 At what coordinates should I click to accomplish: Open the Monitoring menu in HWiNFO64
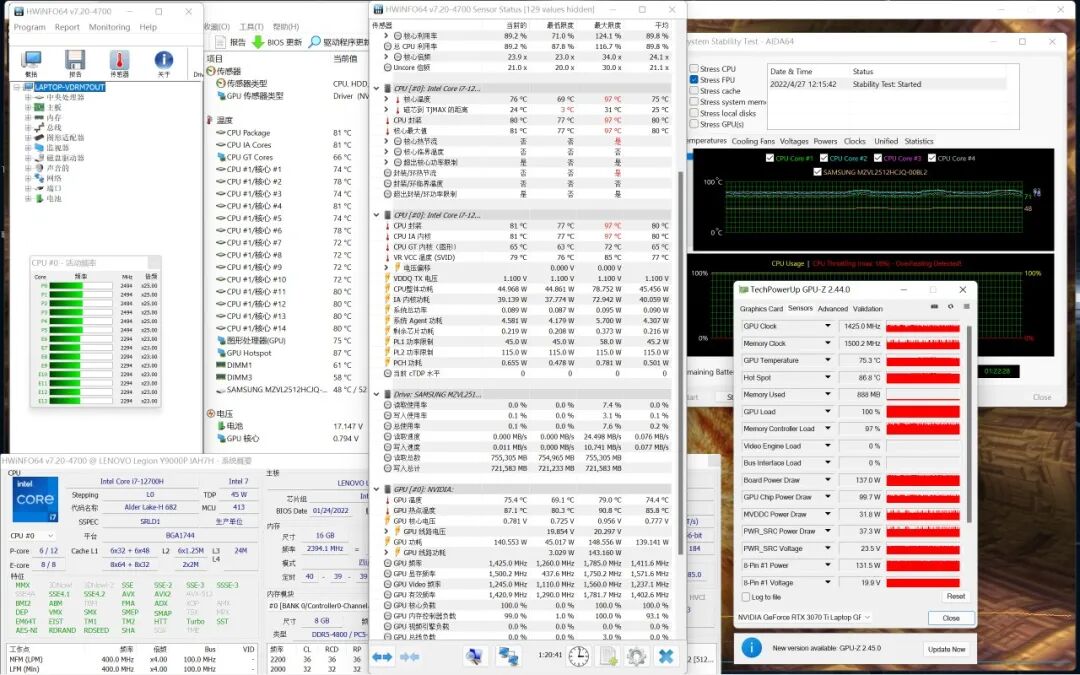click(109, 27)
